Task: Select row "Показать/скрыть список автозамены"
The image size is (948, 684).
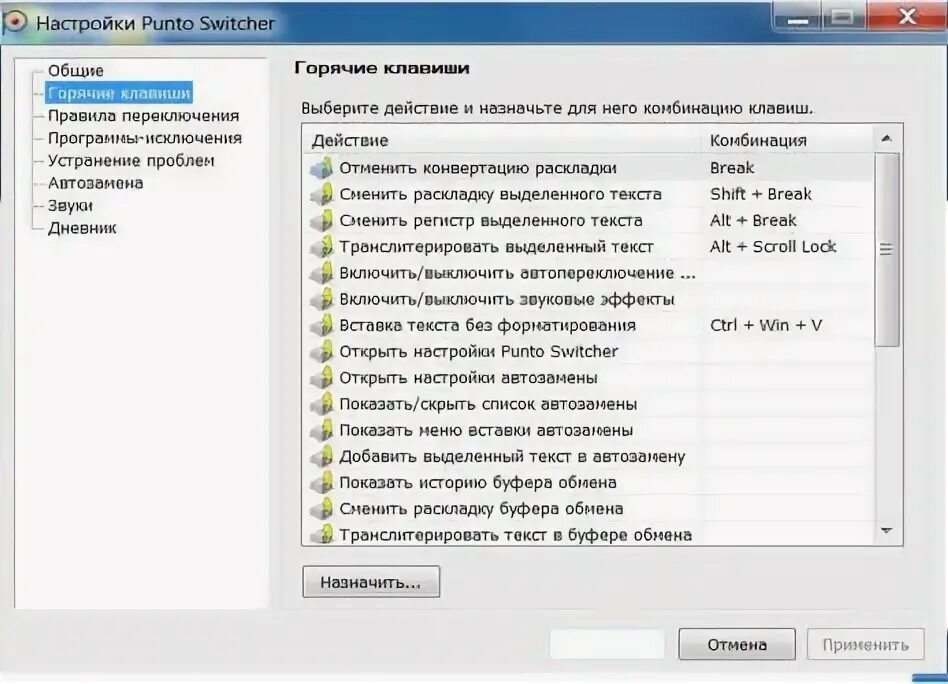Action: (x=589, y=404)
